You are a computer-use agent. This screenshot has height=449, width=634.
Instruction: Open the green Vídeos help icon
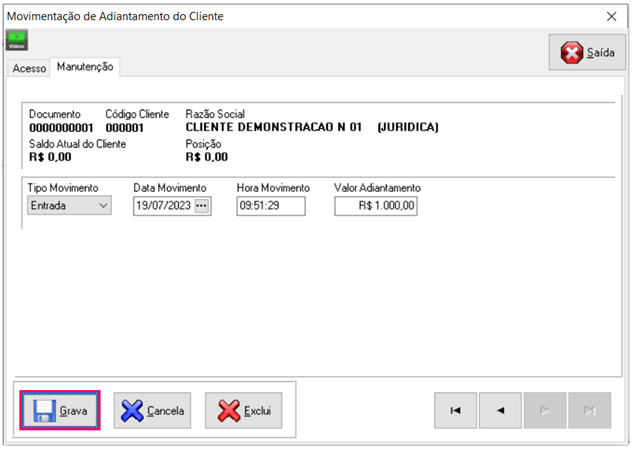point(17,41)
